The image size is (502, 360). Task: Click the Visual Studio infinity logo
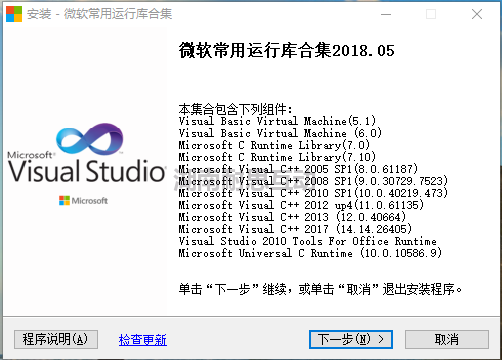point(90,139)
